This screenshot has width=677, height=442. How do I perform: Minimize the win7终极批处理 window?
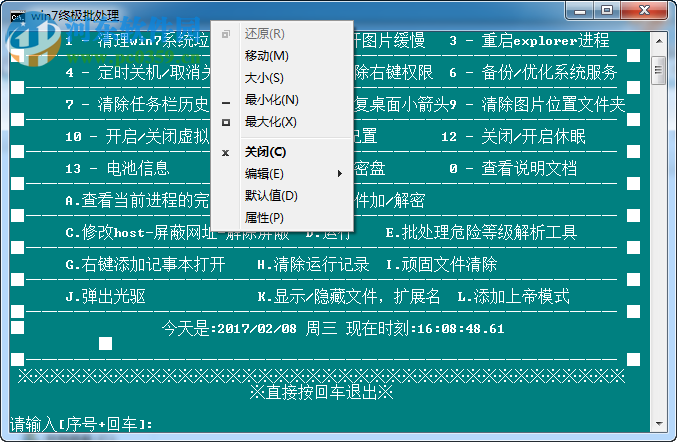pyautogui.click(x=580, y=10)
